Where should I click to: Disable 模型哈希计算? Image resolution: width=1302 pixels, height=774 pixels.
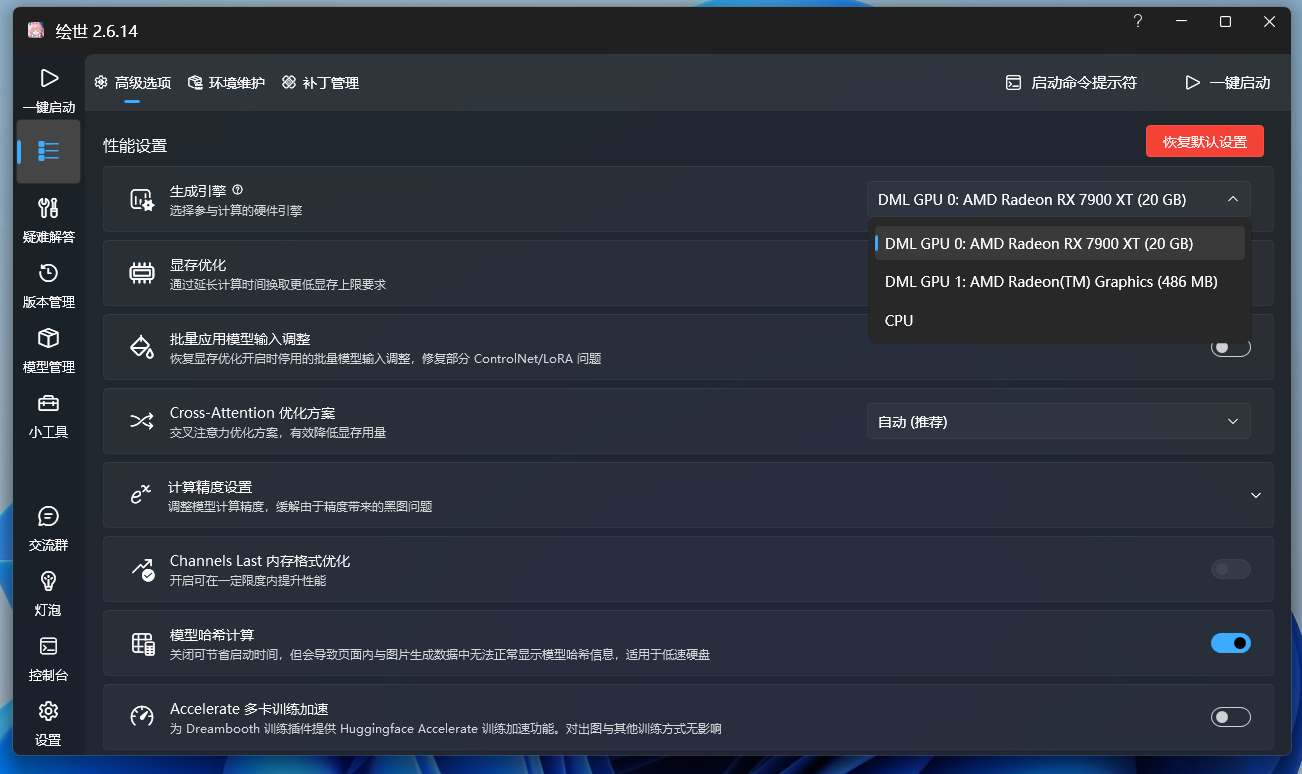[1230, 643]
